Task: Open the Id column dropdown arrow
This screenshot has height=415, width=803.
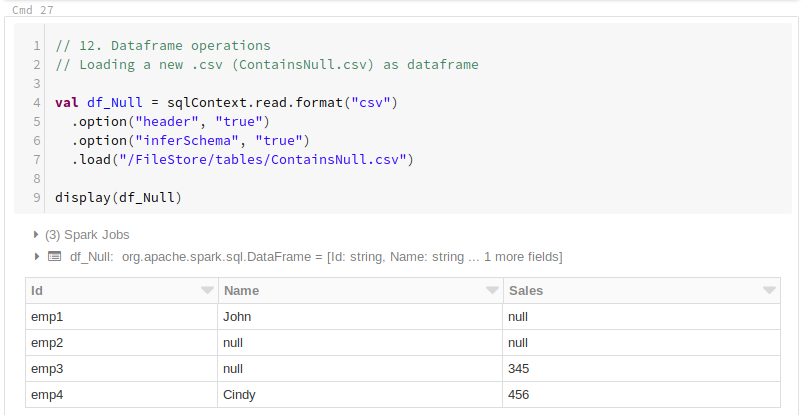Action: [x=207, y=290]
